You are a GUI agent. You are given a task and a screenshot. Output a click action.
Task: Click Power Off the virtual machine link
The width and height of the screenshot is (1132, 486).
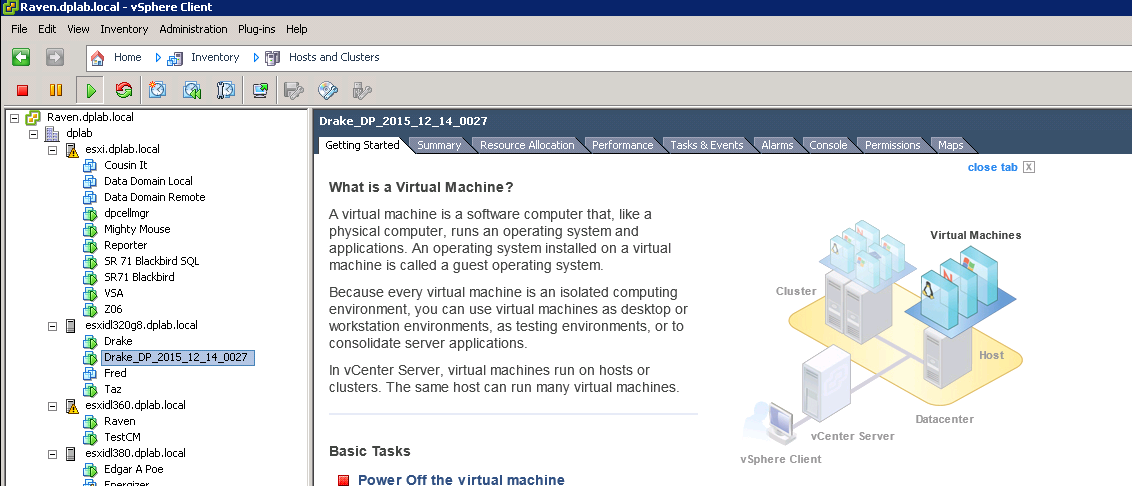click(461, 480)
